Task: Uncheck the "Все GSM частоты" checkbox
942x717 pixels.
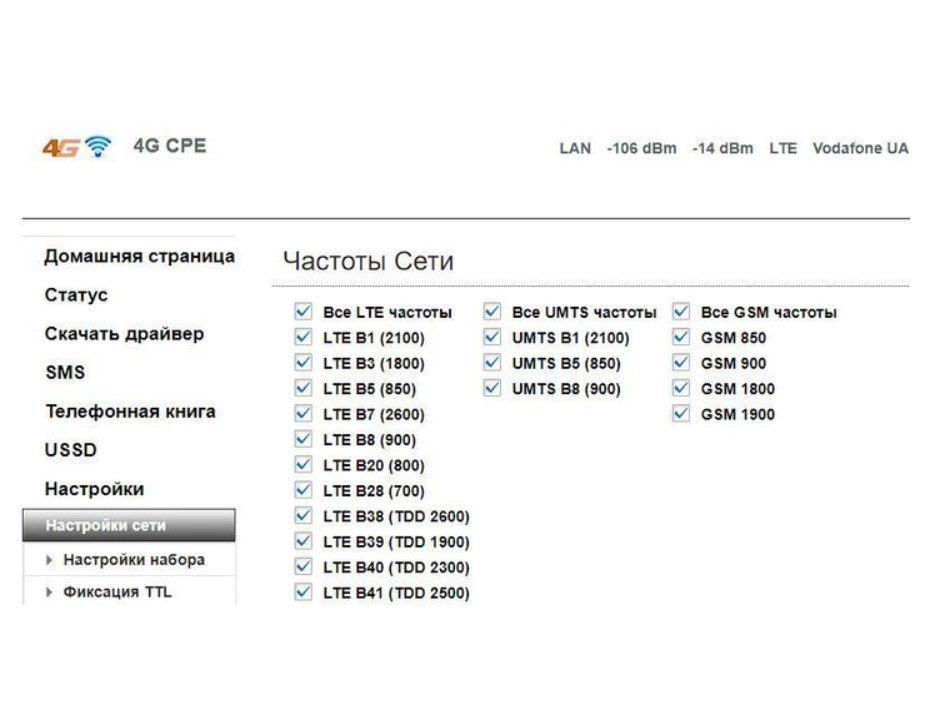Action: 681,312
